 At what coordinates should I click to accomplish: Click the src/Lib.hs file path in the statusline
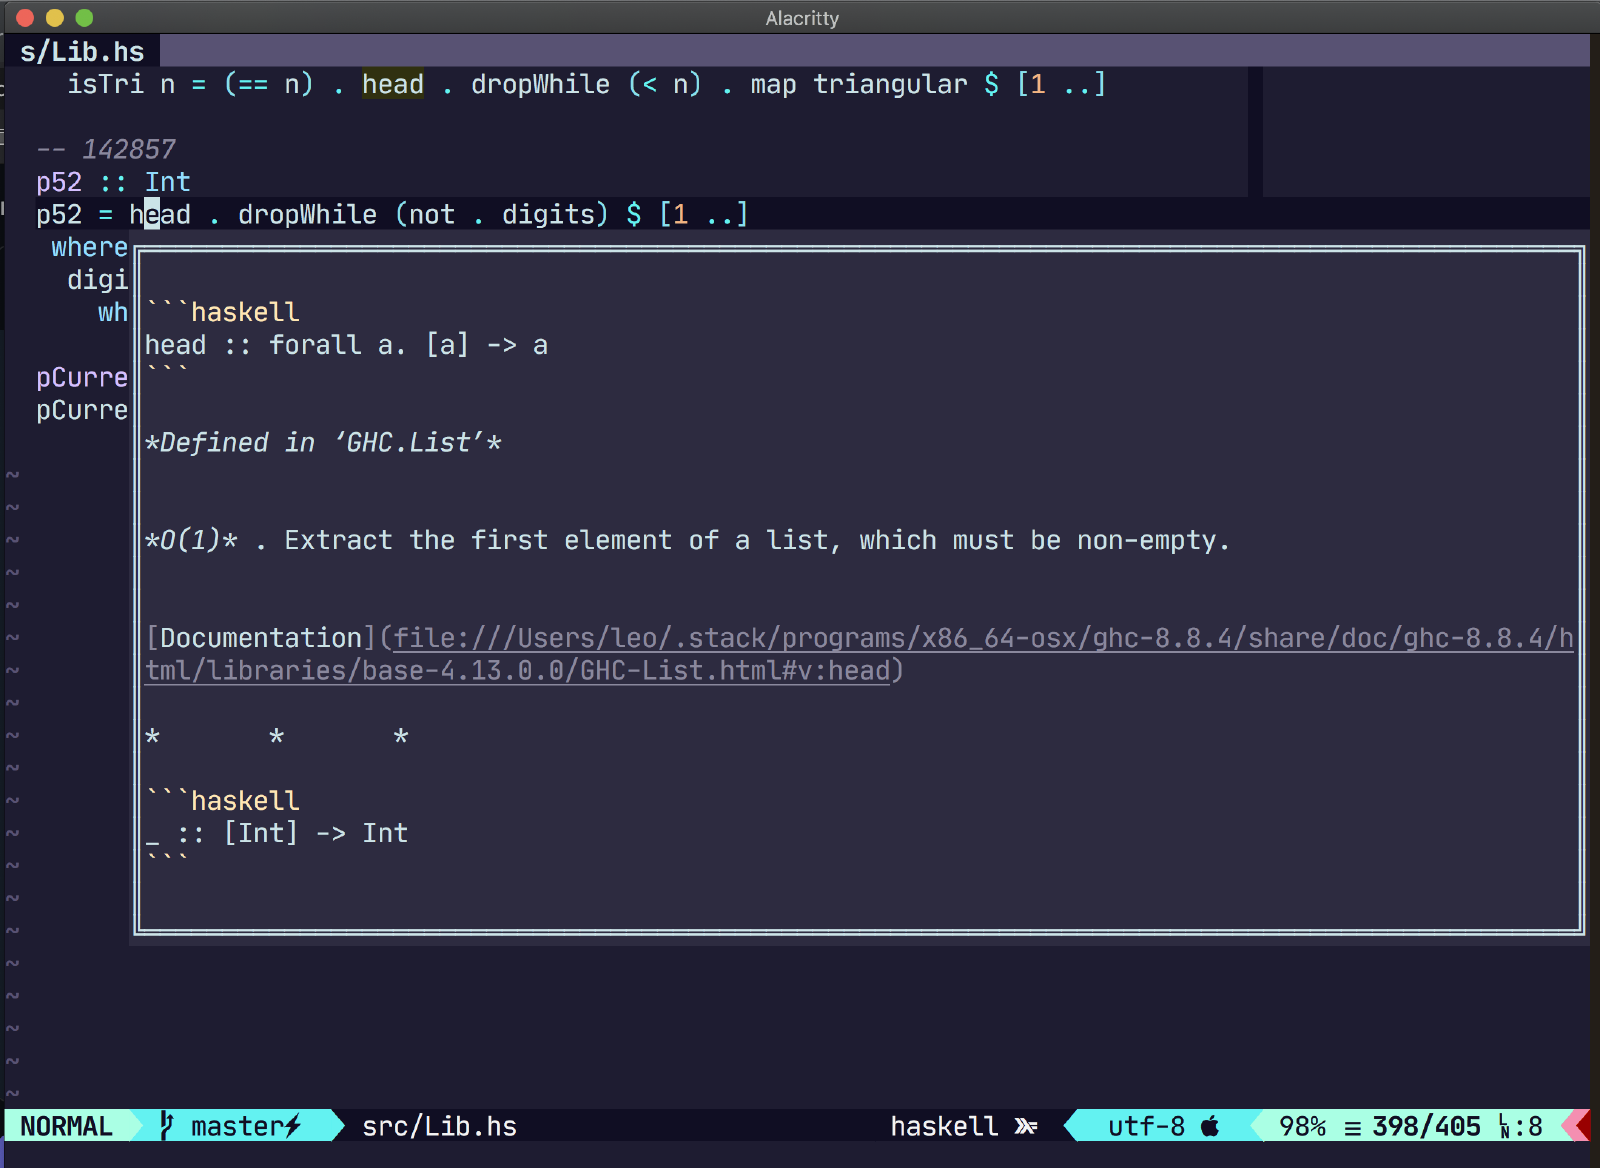coord(439,1126)
